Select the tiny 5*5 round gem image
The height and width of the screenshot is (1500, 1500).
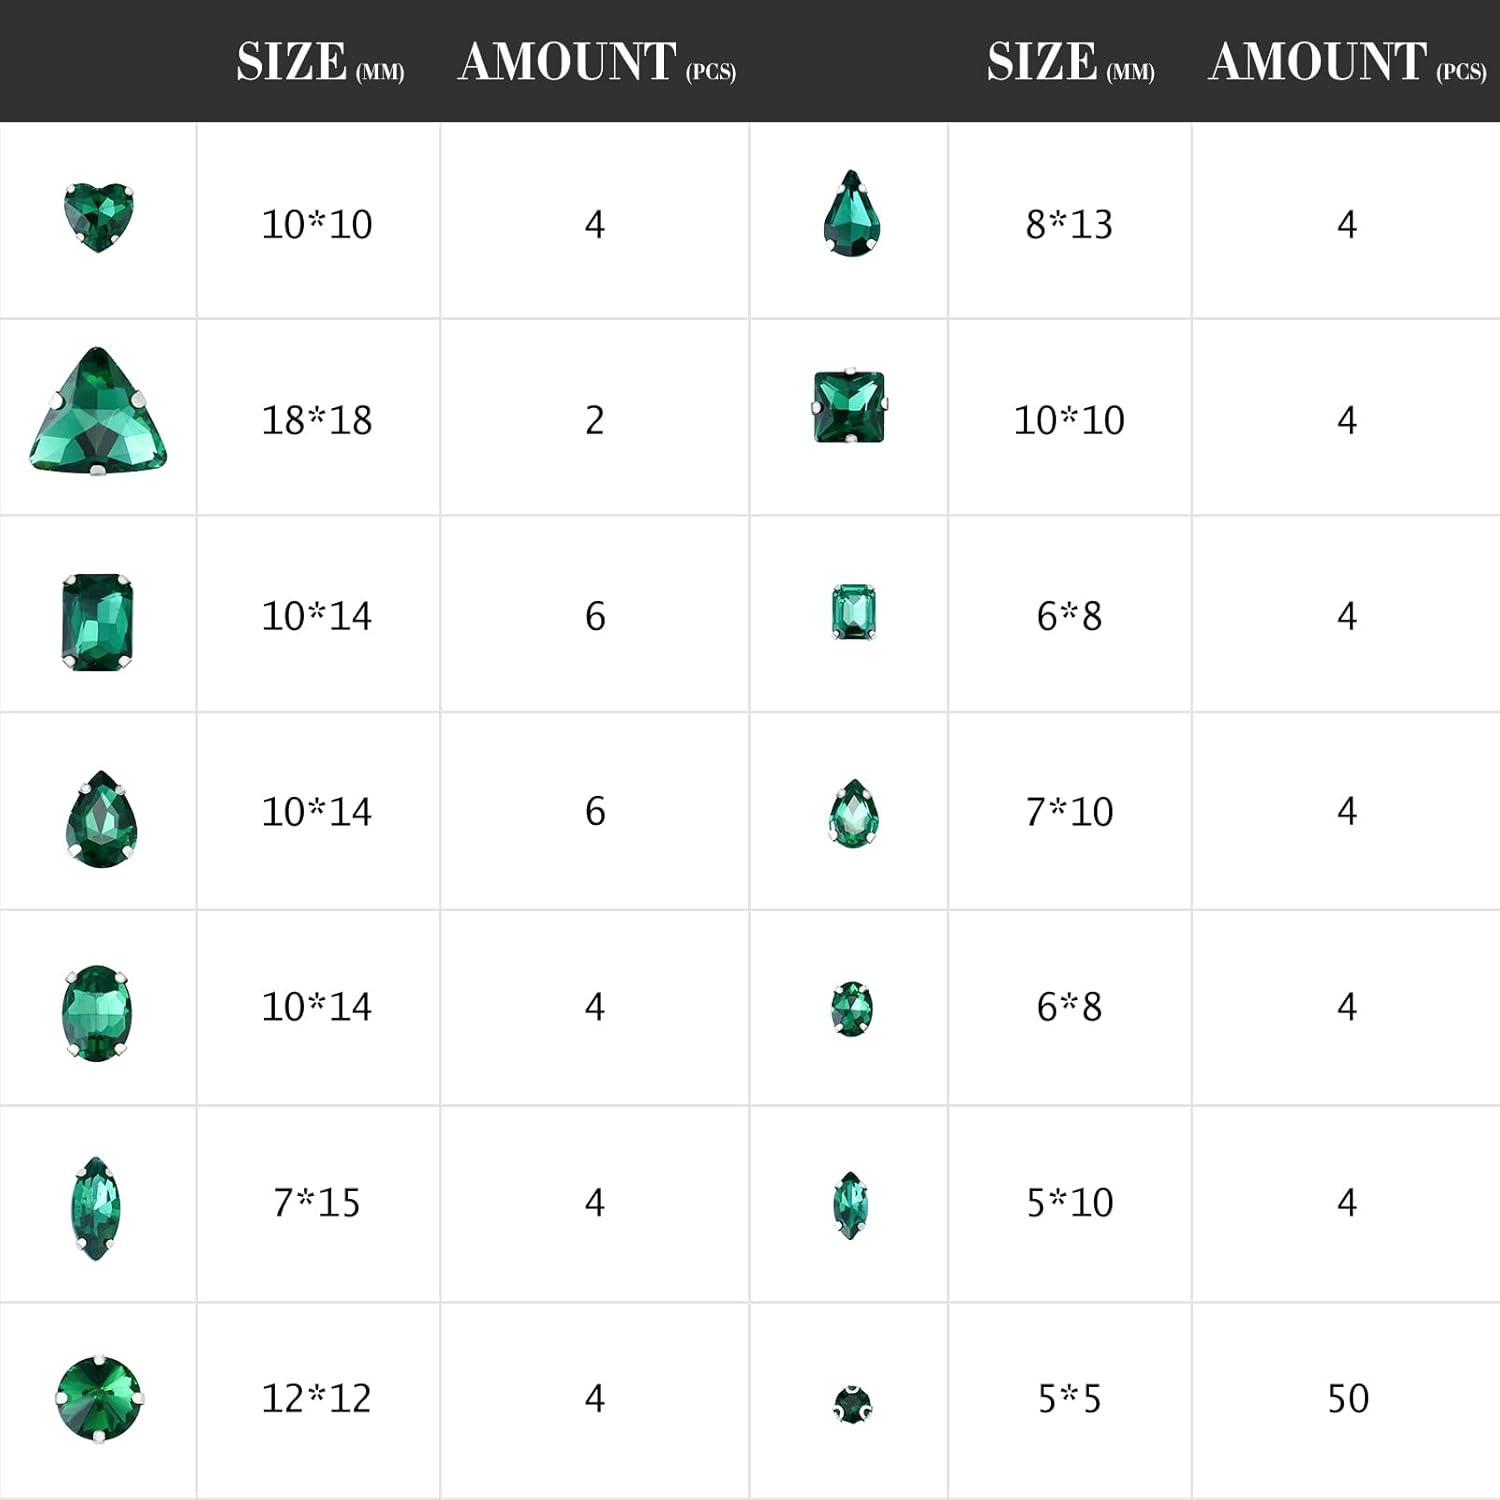click(852, 1405)
